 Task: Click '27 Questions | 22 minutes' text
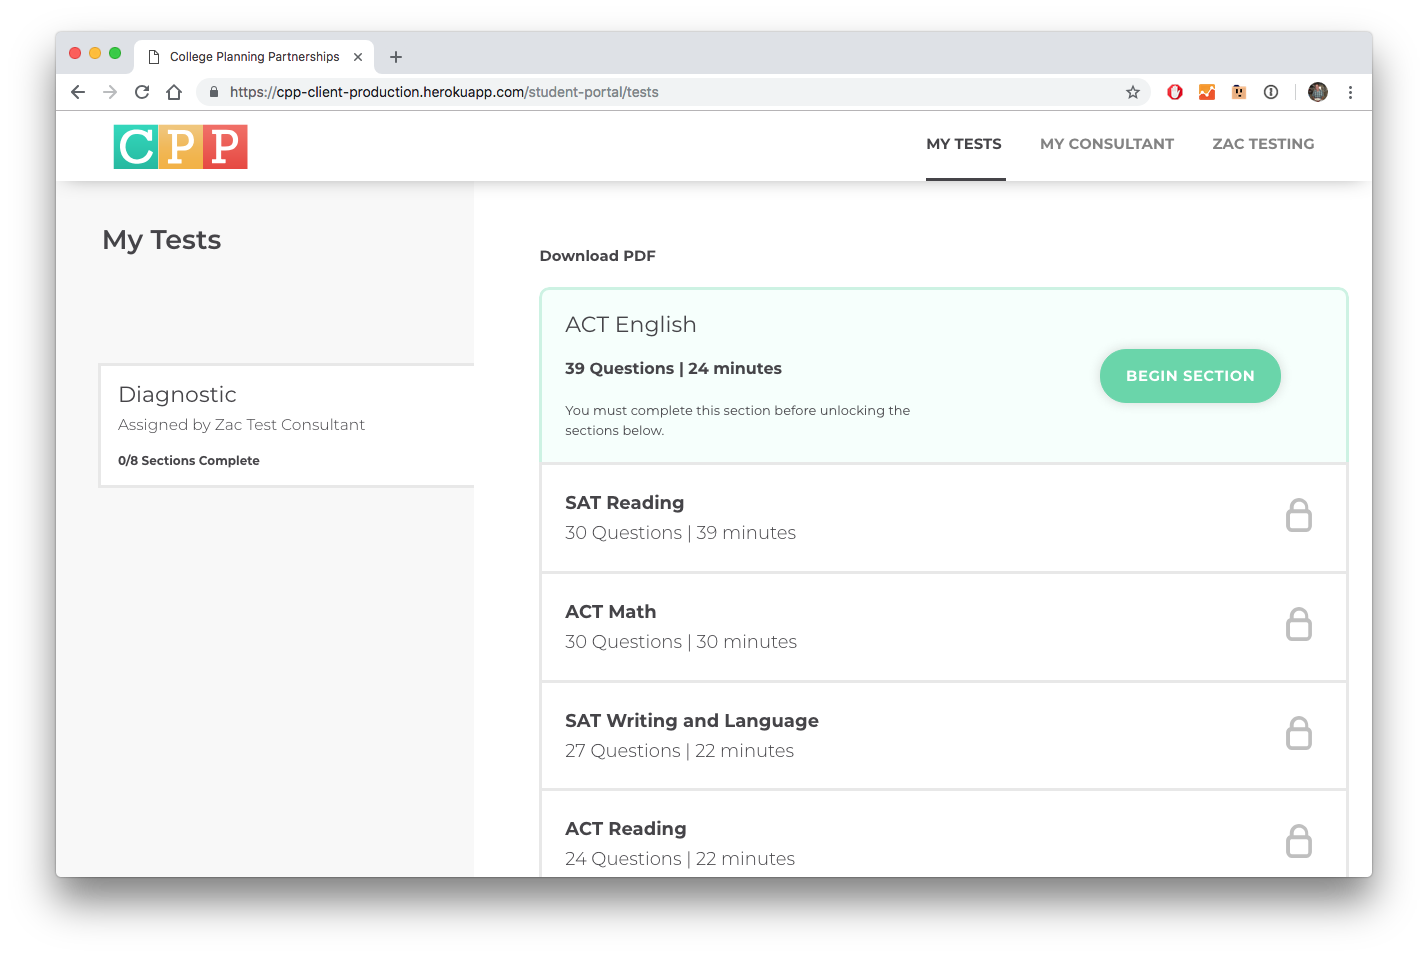679,751
